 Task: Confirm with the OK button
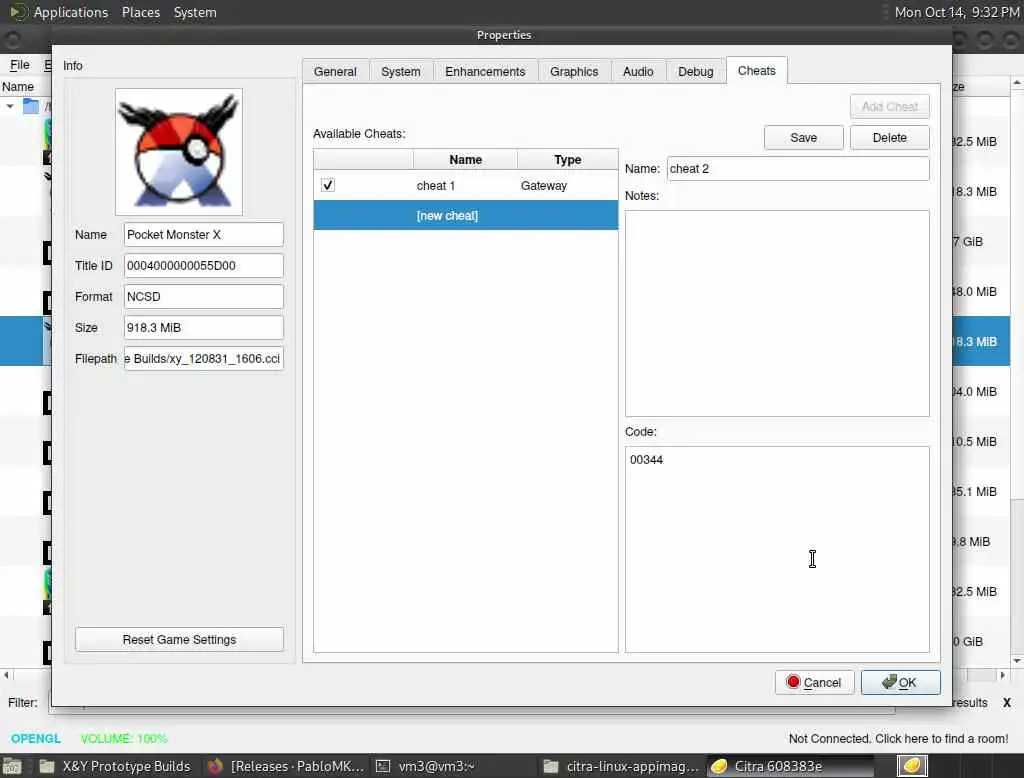coord(901,683)
